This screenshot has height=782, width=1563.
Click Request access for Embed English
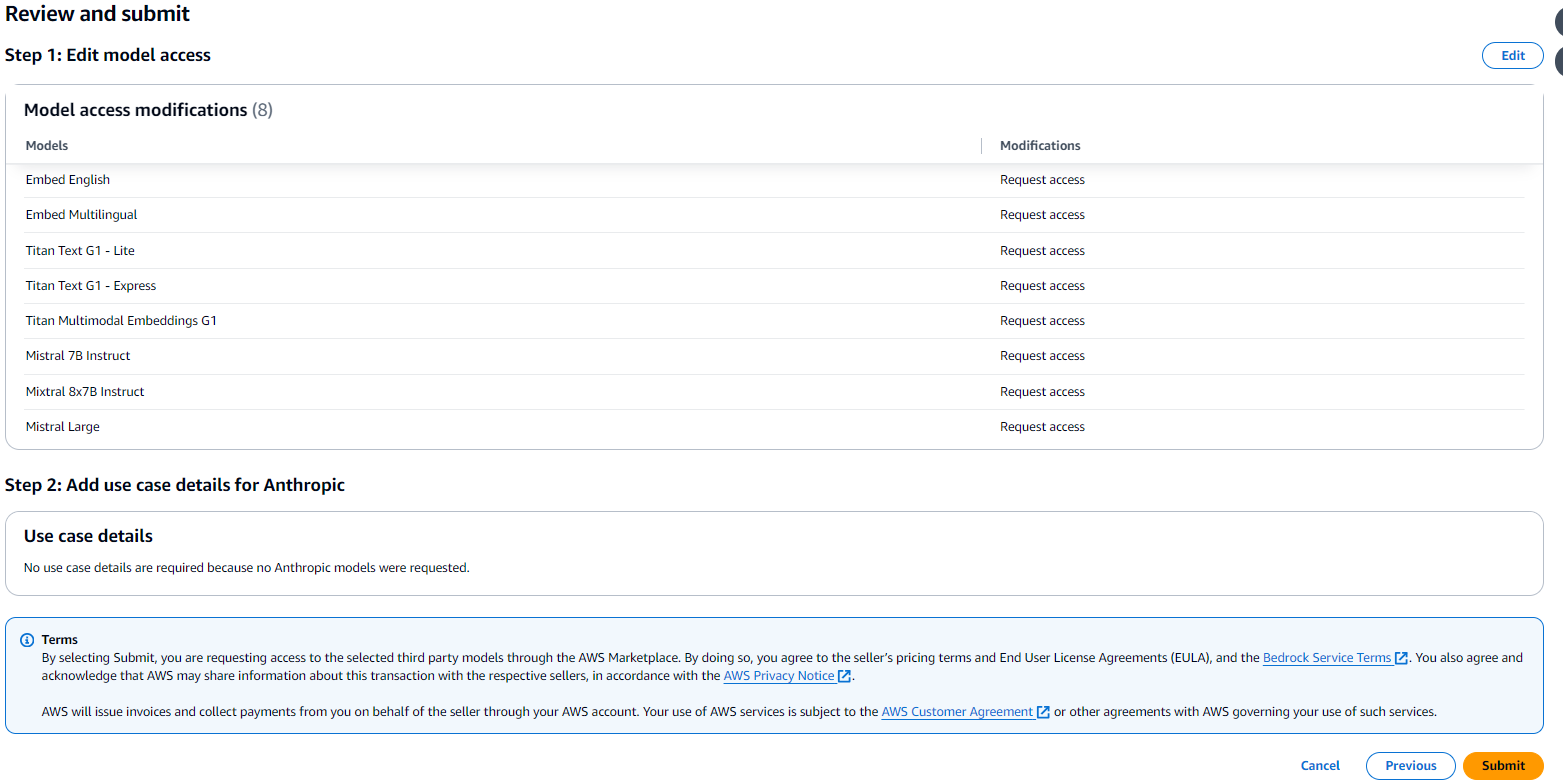click(x=1042, y=180)
